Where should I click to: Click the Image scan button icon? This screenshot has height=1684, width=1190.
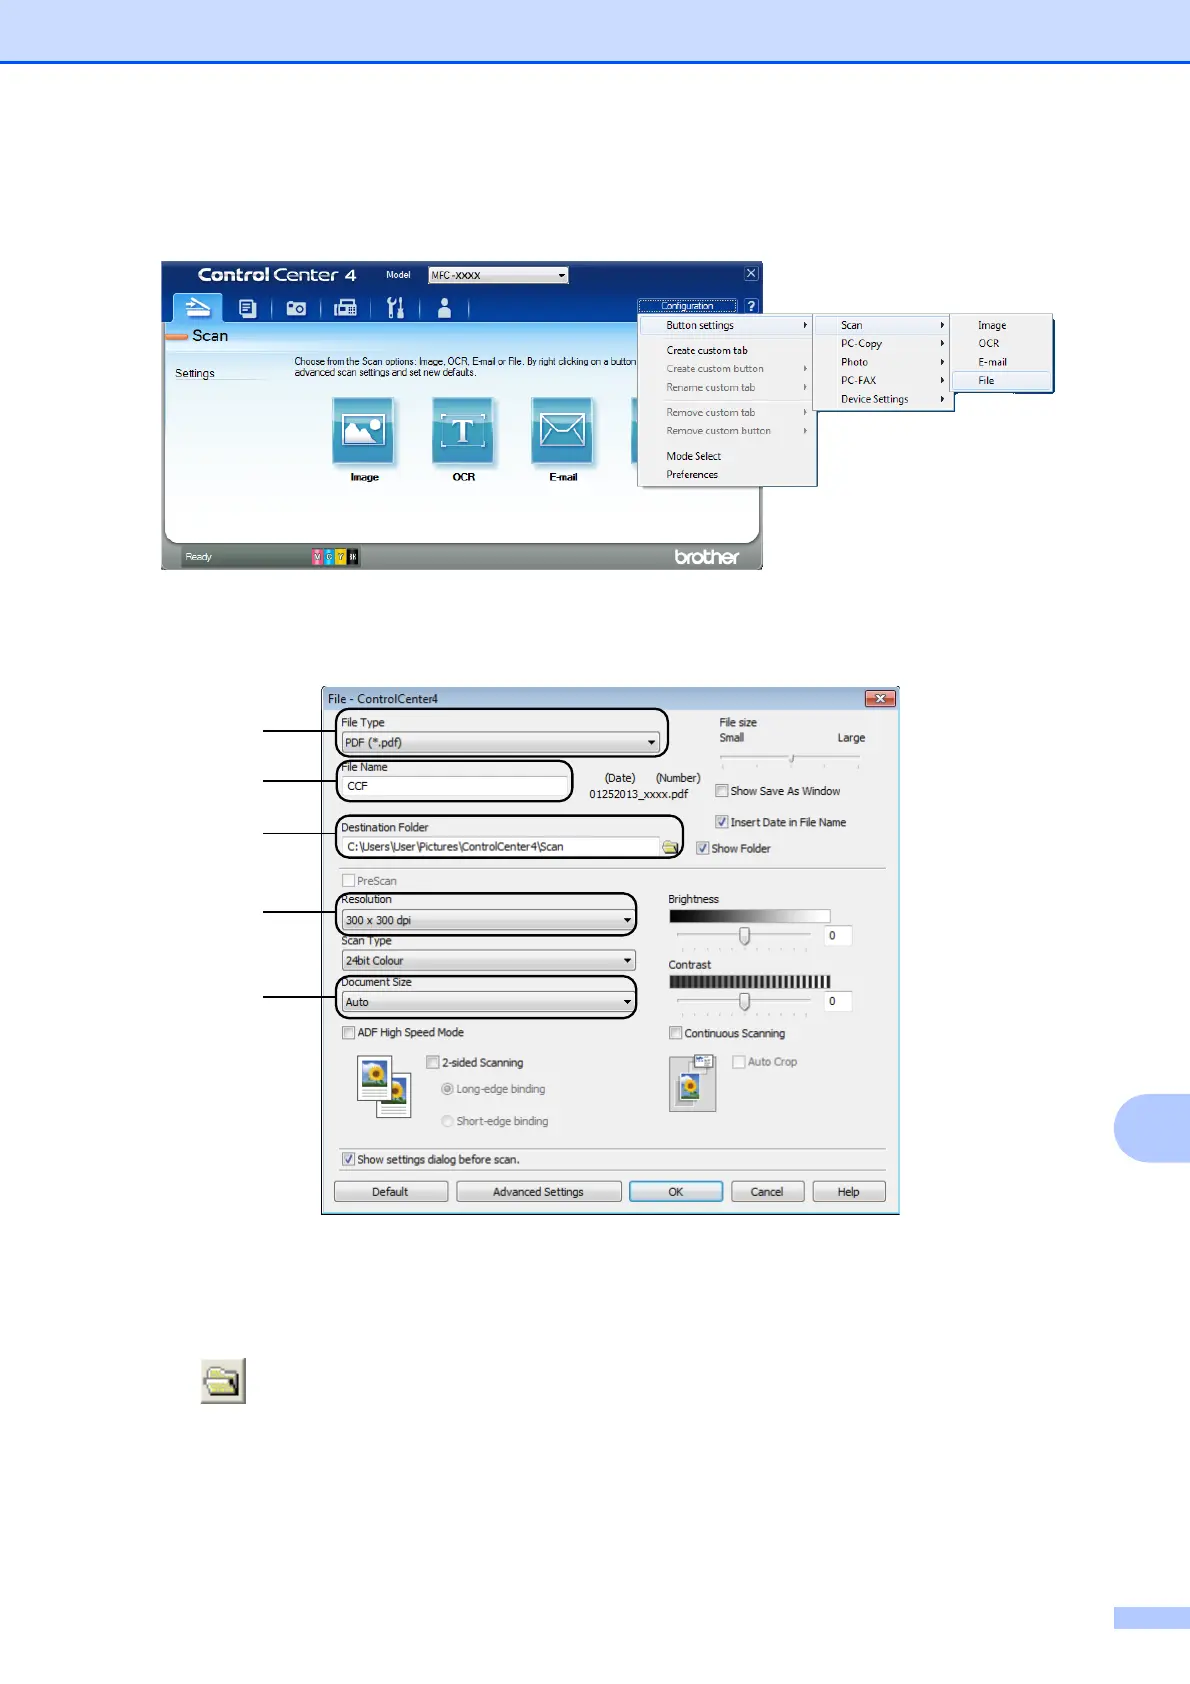[x=363, y=431]
